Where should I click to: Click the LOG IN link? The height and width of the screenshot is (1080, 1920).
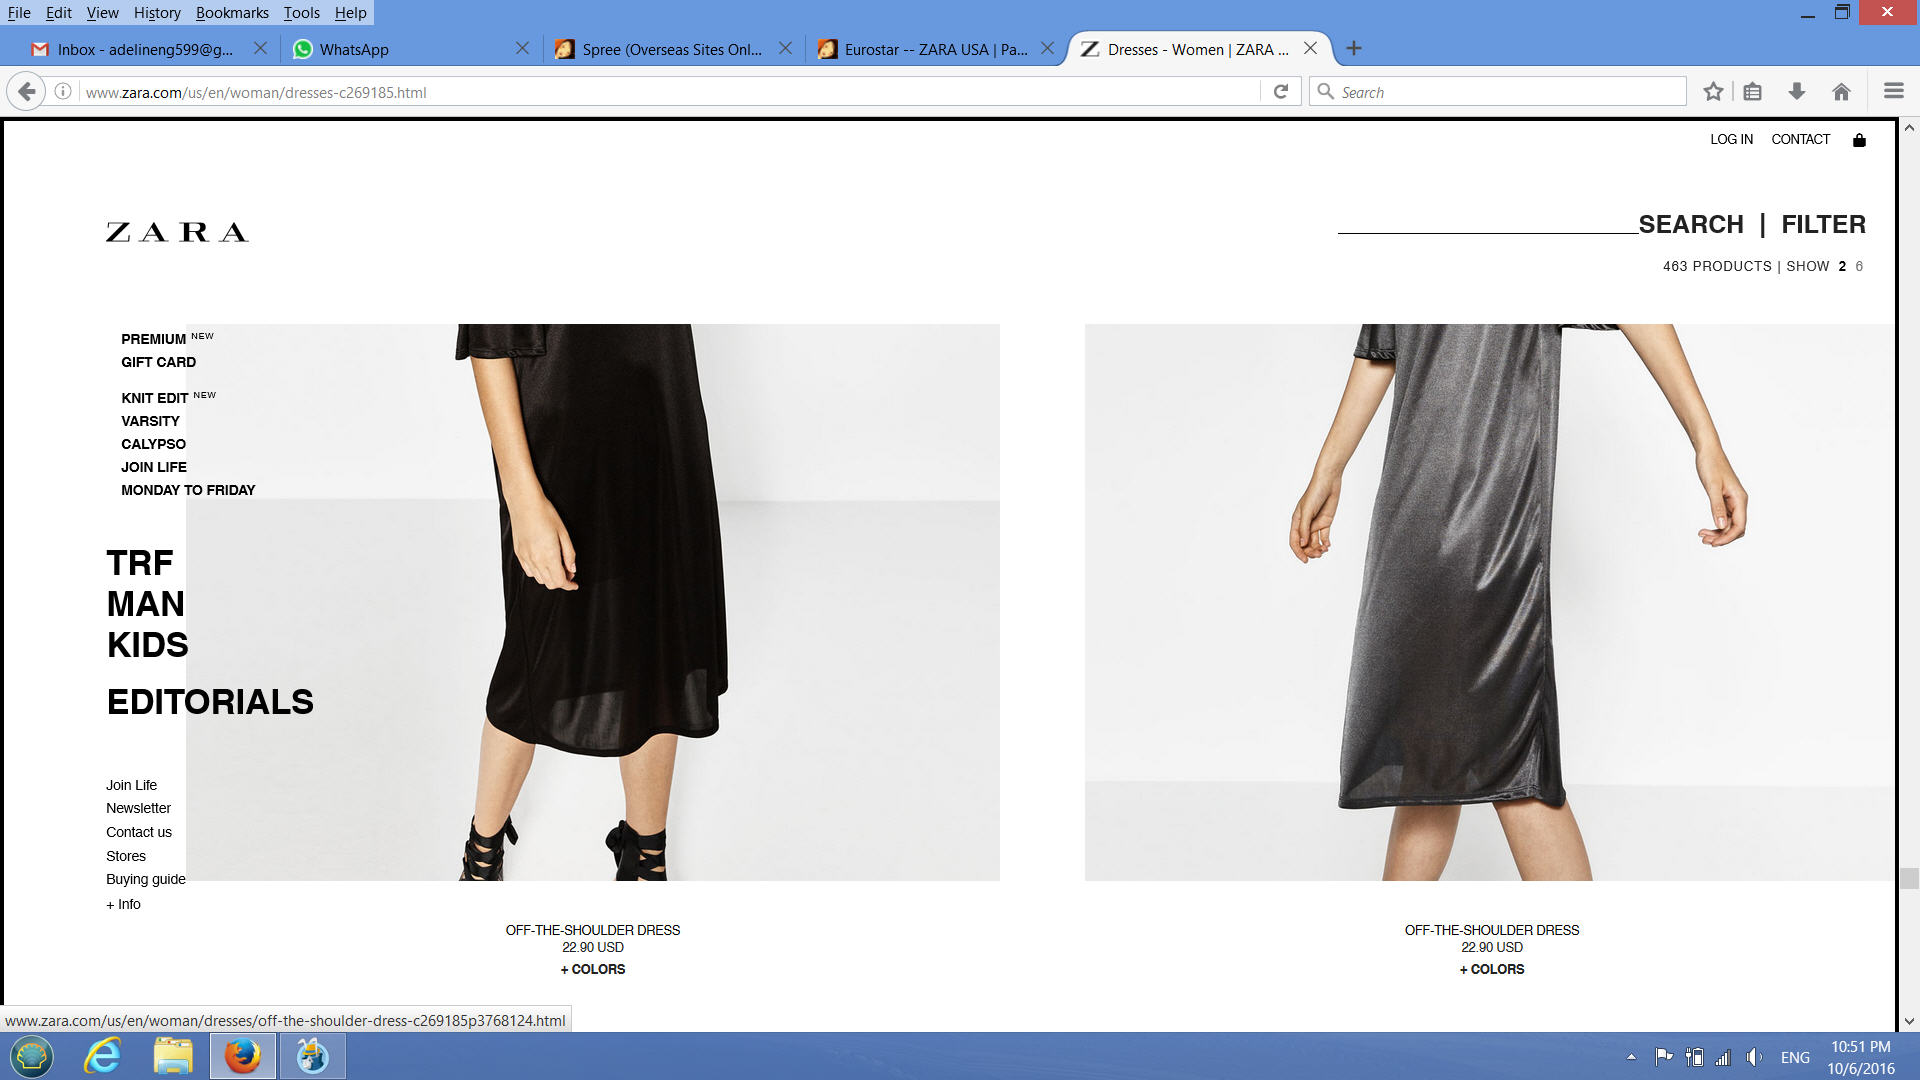[1731, 139]
